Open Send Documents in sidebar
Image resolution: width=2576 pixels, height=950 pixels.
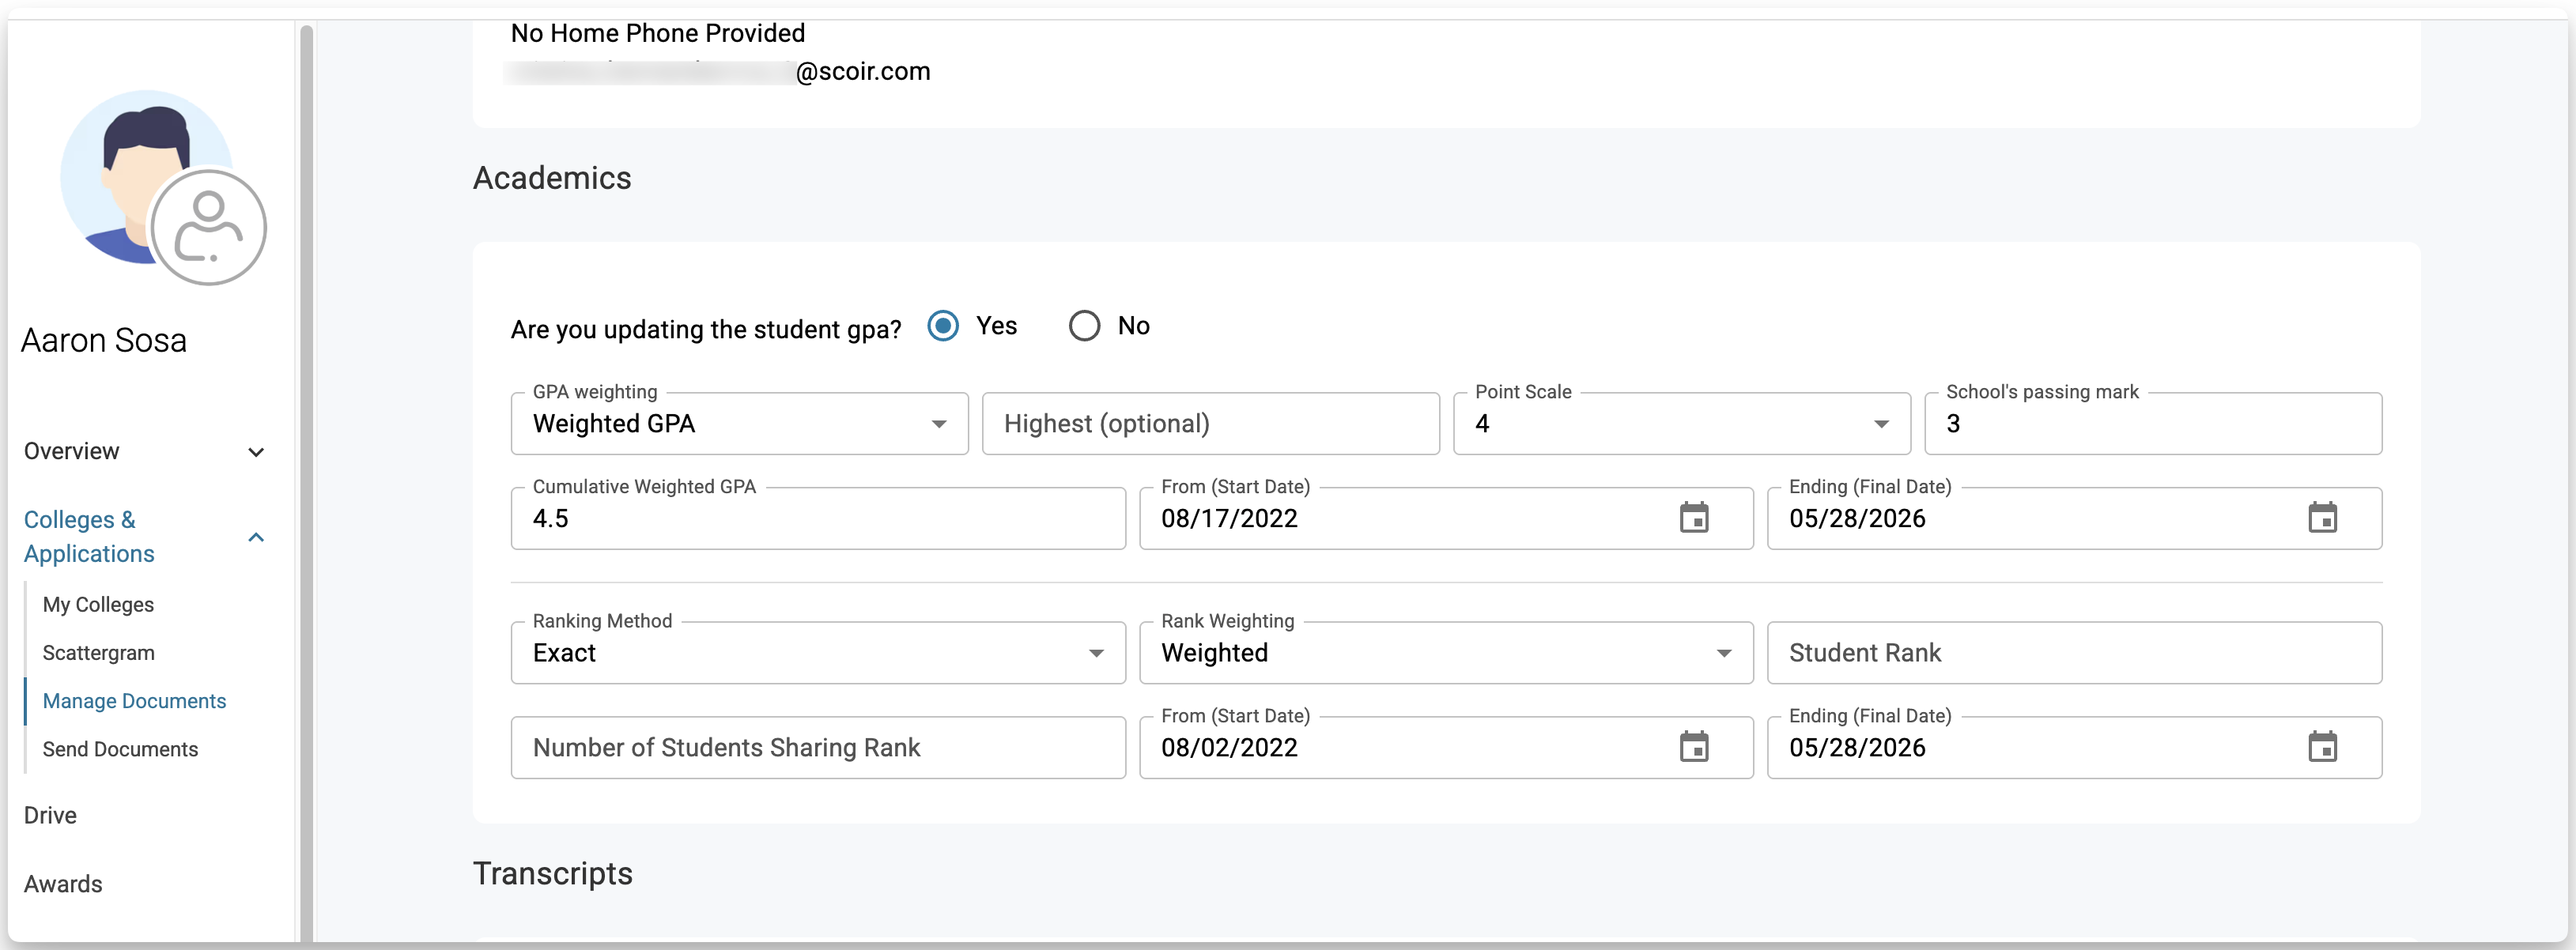(120, 749)
